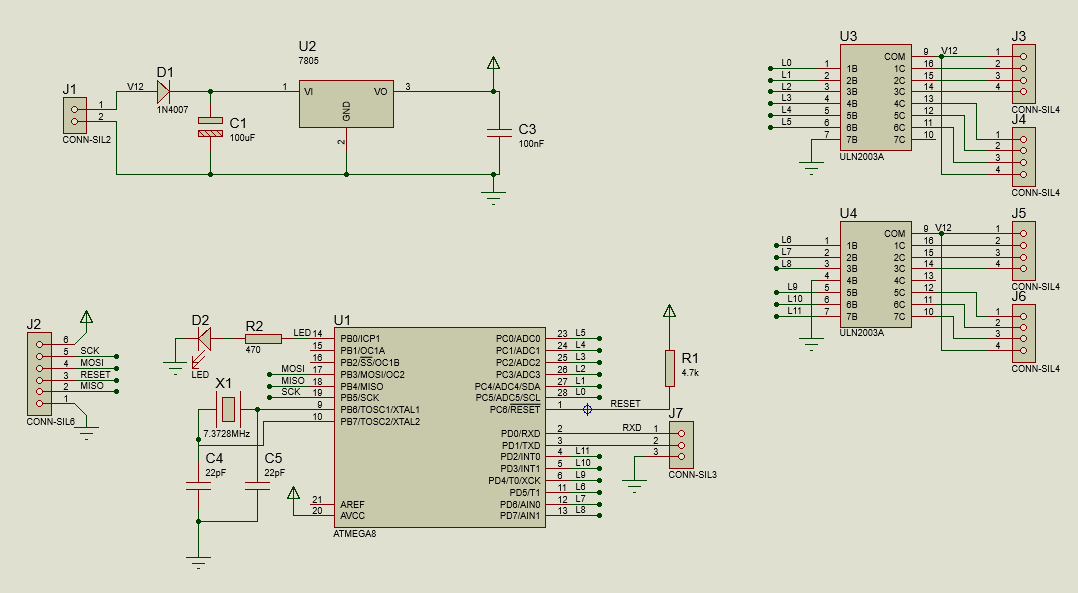Select the ATMEGA8 microcontroller U1 body
This screenshot has width=1078, height=593.
[x=440, y=427]
